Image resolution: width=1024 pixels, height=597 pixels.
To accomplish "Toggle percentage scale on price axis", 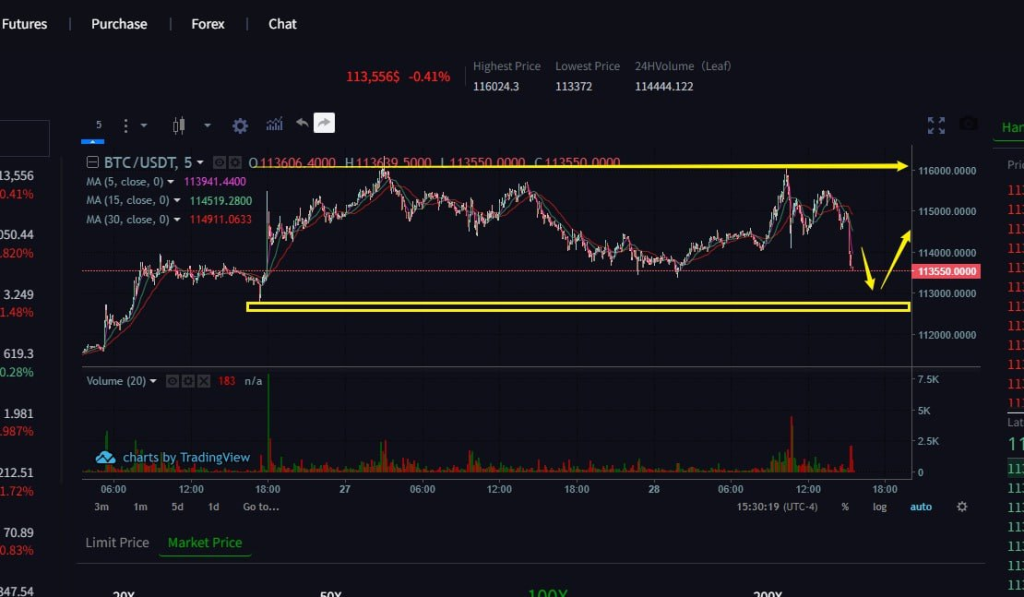I will pos(845,507).
